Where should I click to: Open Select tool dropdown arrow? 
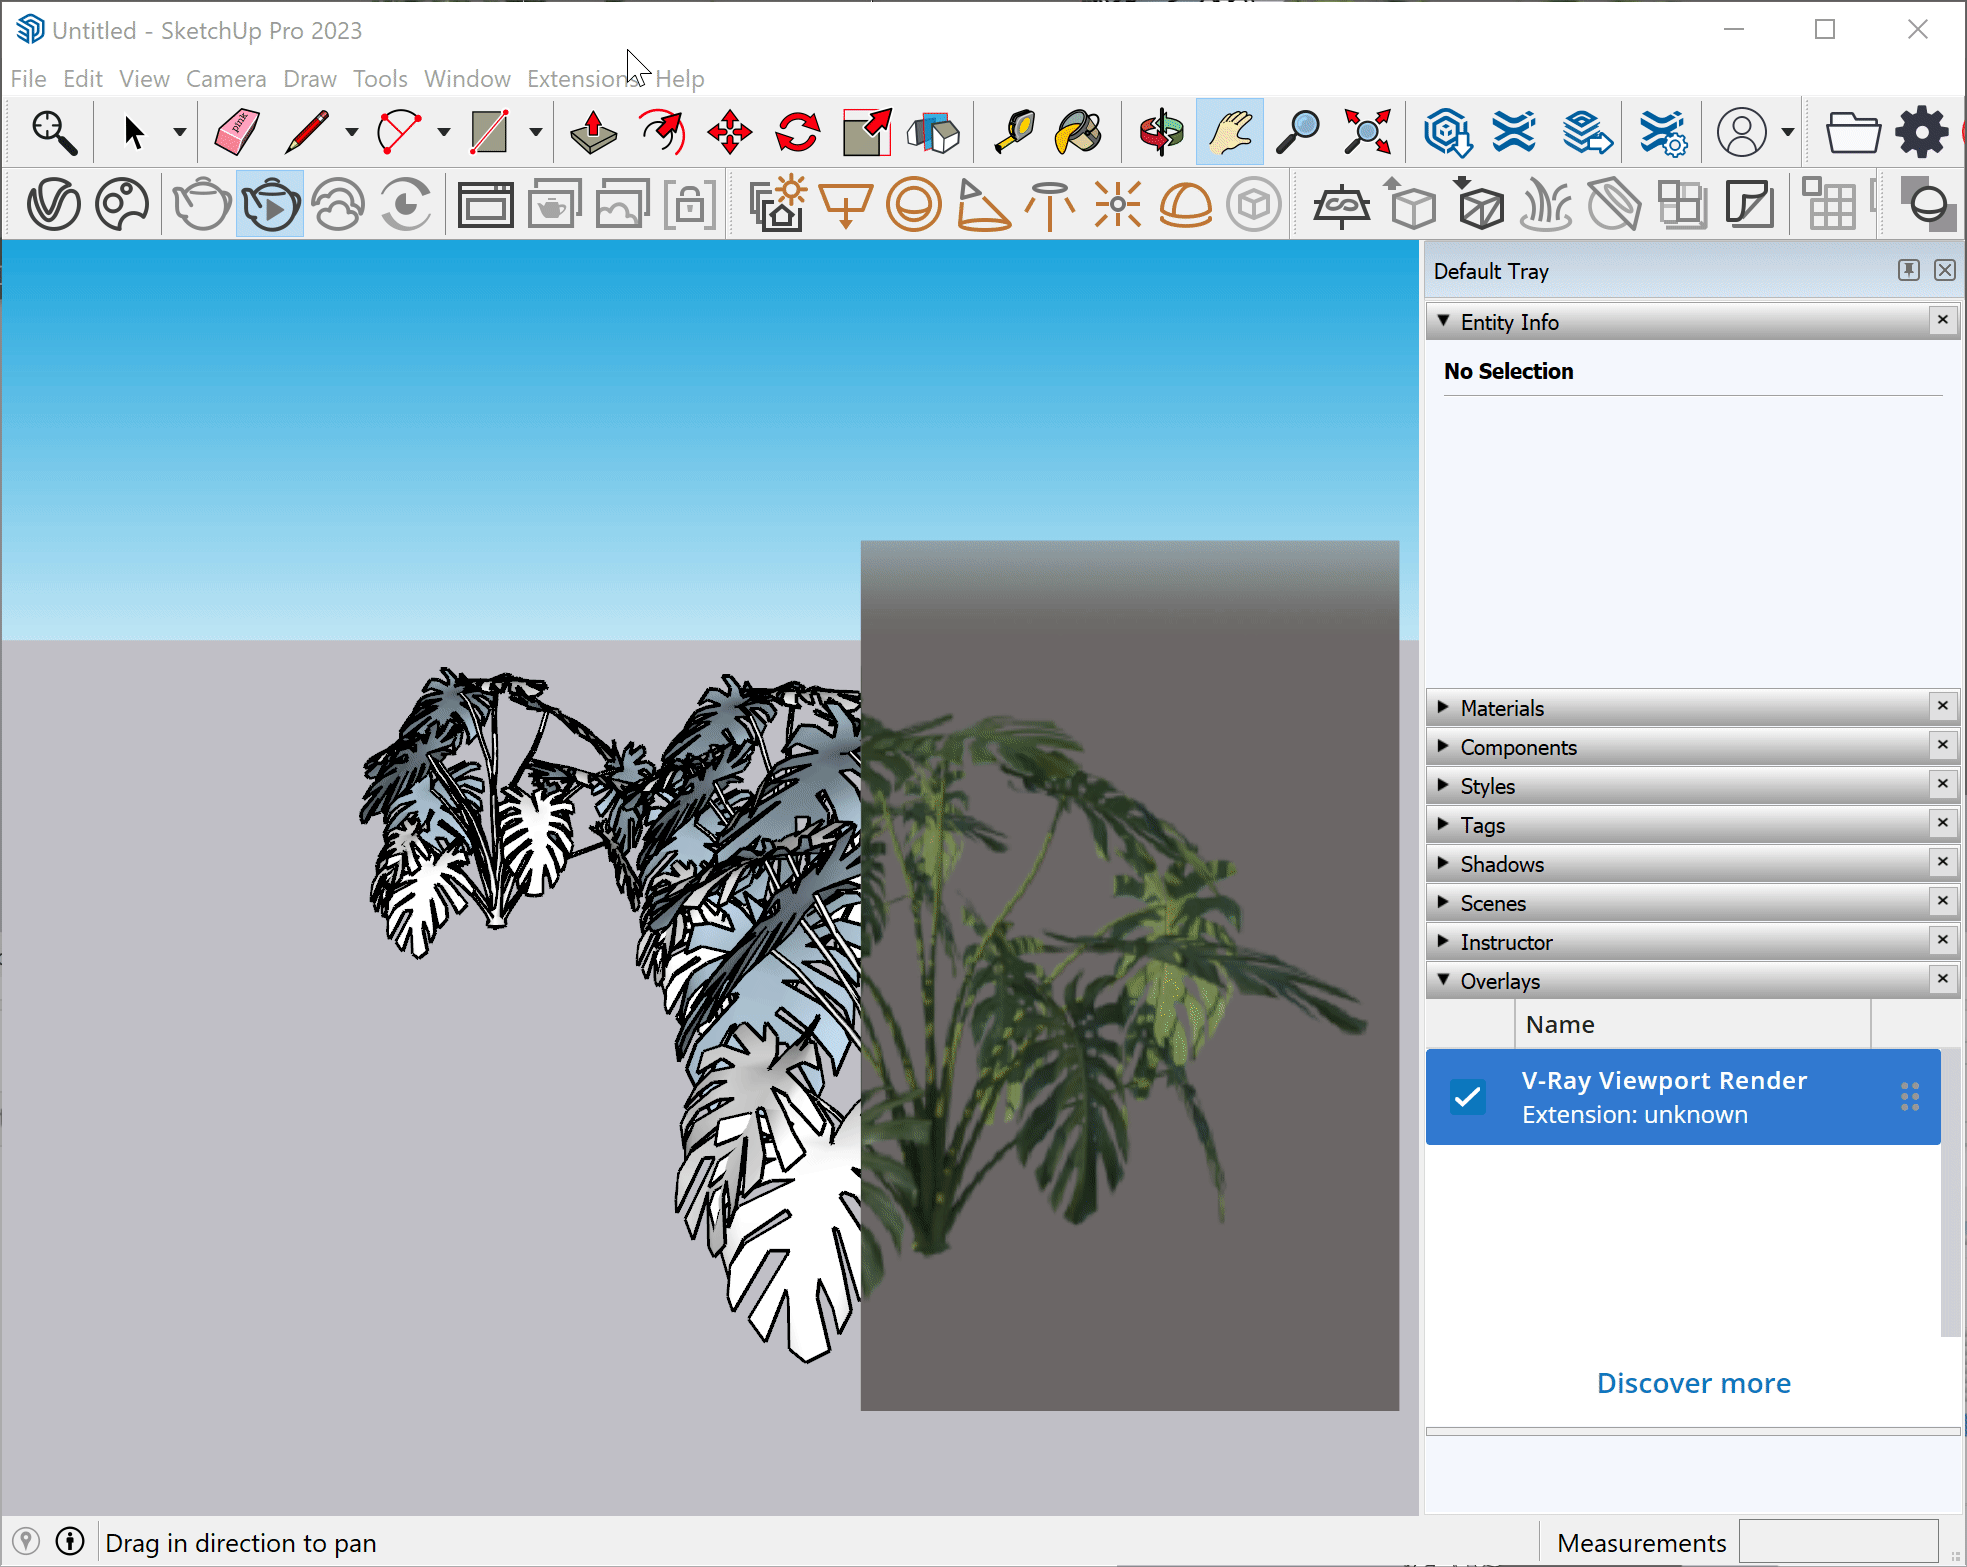coord(180,133)
